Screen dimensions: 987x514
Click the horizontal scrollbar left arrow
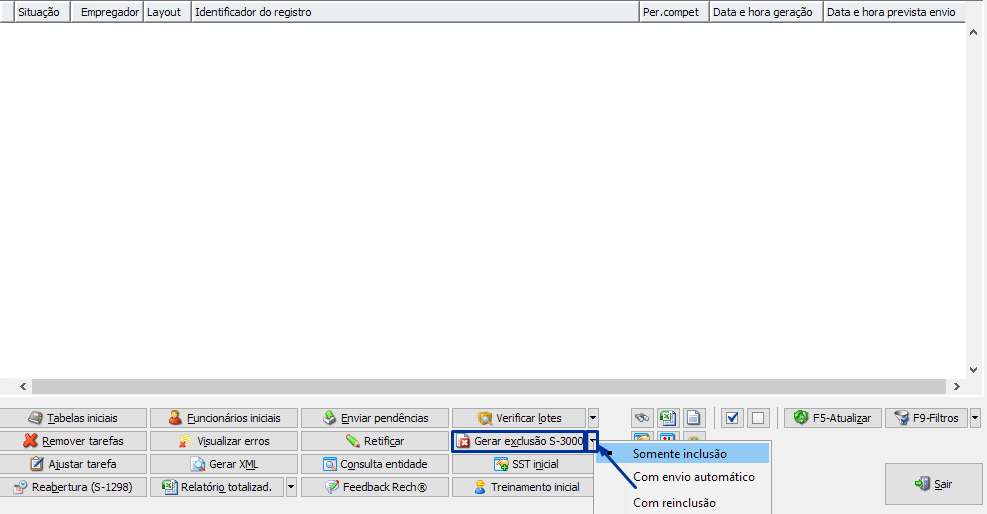click(23, 386)
